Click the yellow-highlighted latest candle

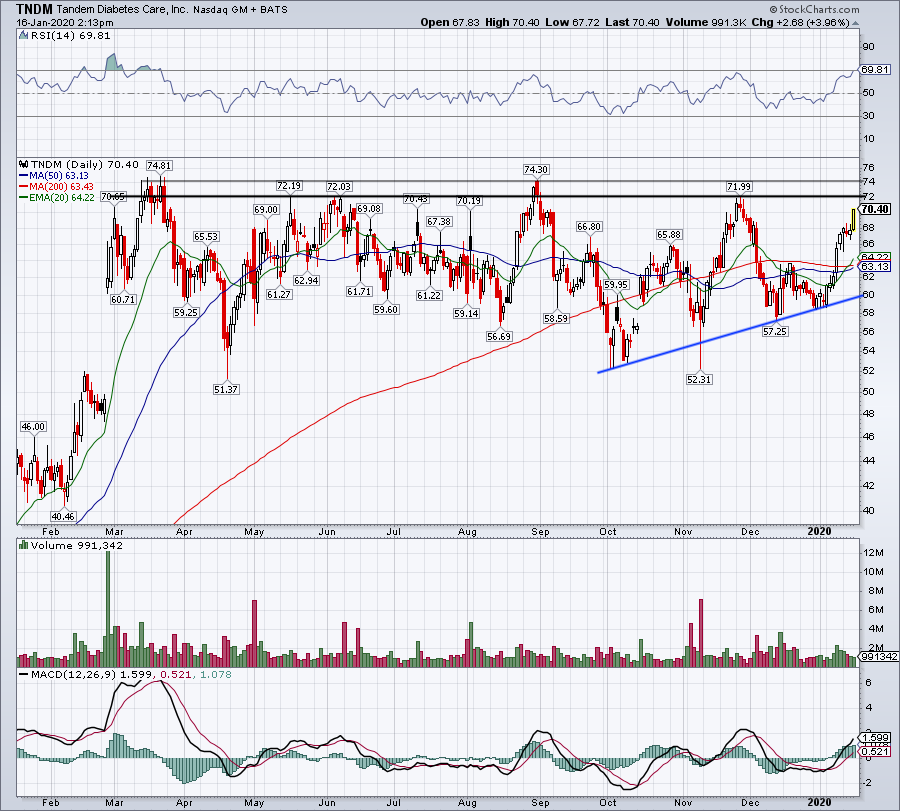[x=854, y=220]
